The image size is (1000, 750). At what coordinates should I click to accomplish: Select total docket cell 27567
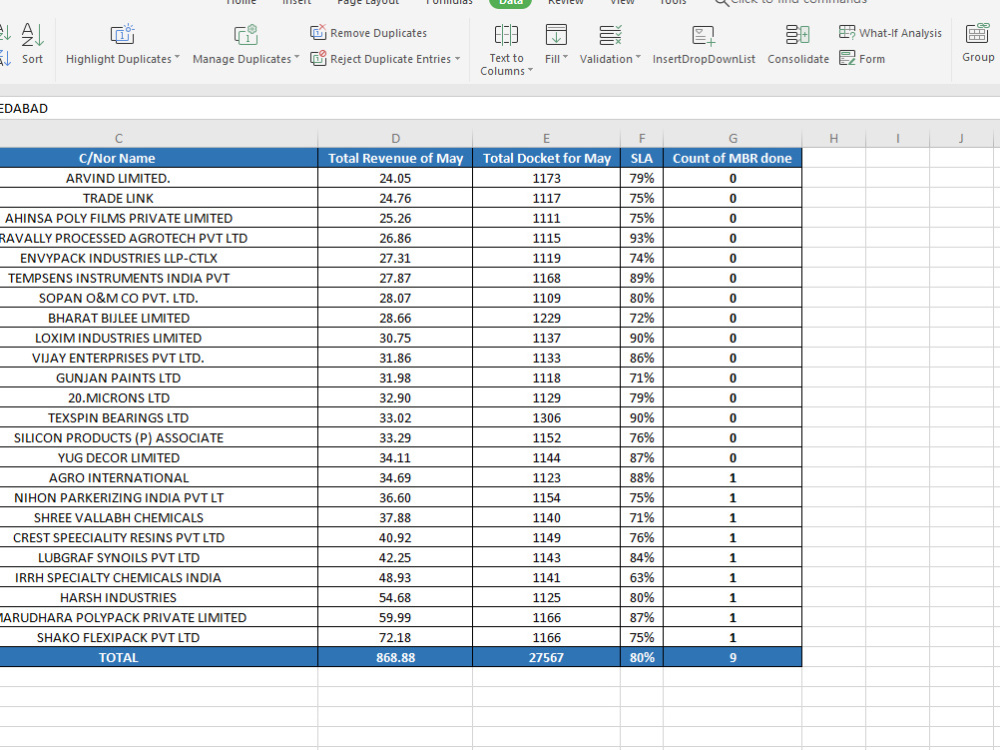click(547, 658)
